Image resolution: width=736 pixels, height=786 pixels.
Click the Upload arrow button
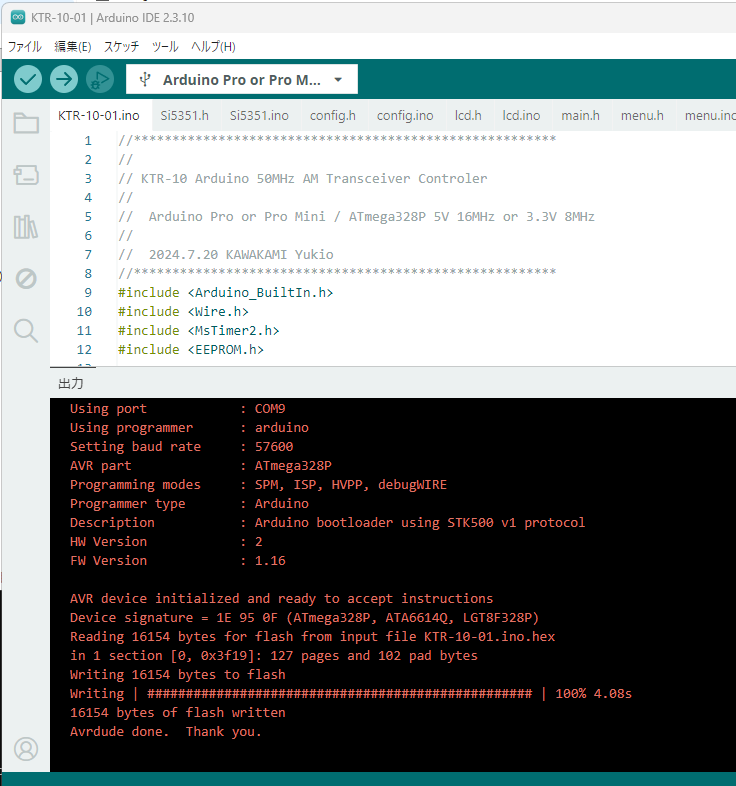pyautogui.click(x=64, y=79)
